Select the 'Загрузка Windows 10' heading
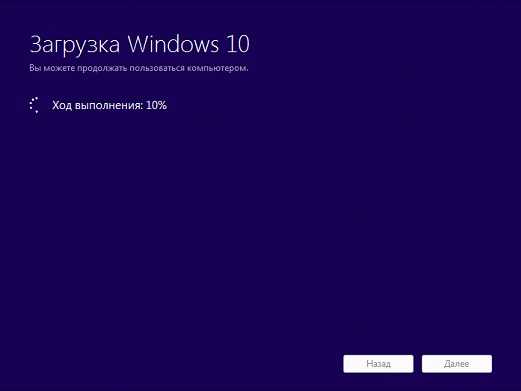The height and width of the screenshot is (391, 521). point(140,45)
